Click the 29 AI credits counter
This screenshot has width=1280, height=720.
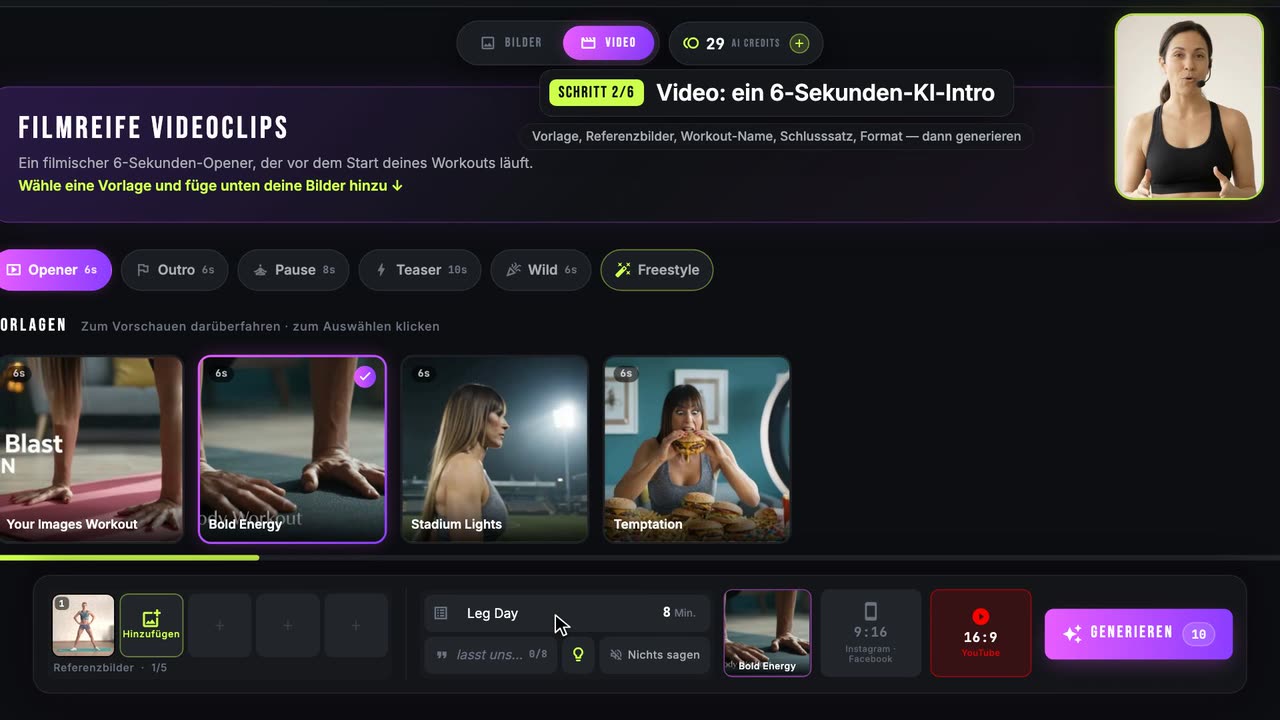pos(745,43)
